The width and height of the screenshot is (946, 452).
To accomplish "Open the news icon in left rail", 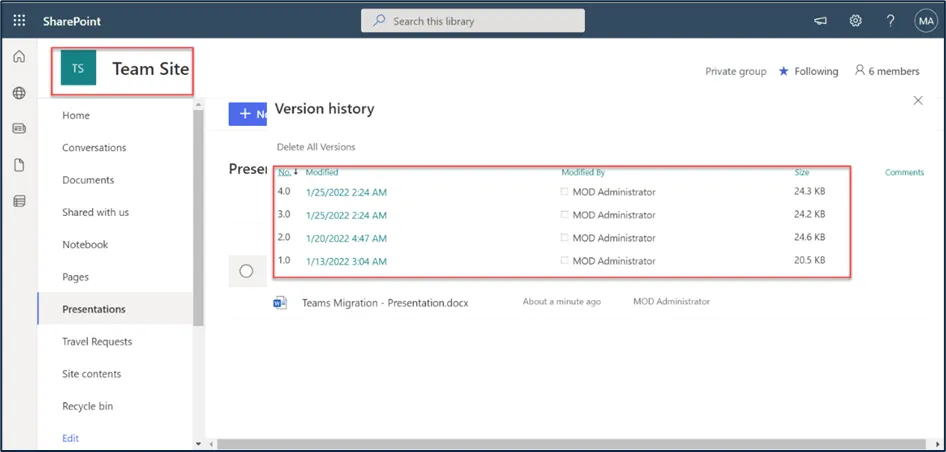I will [x=19, y=129].
